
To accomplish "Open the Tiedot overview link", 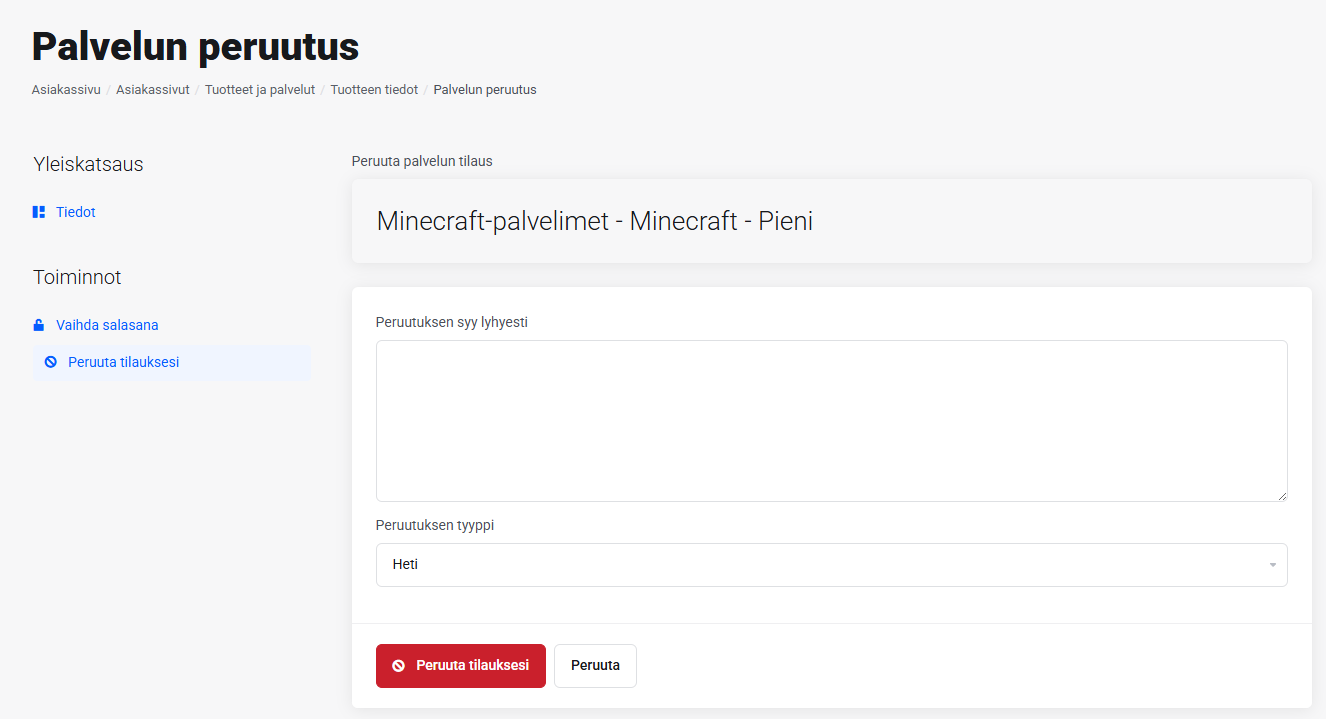I will tap(76, 212).
